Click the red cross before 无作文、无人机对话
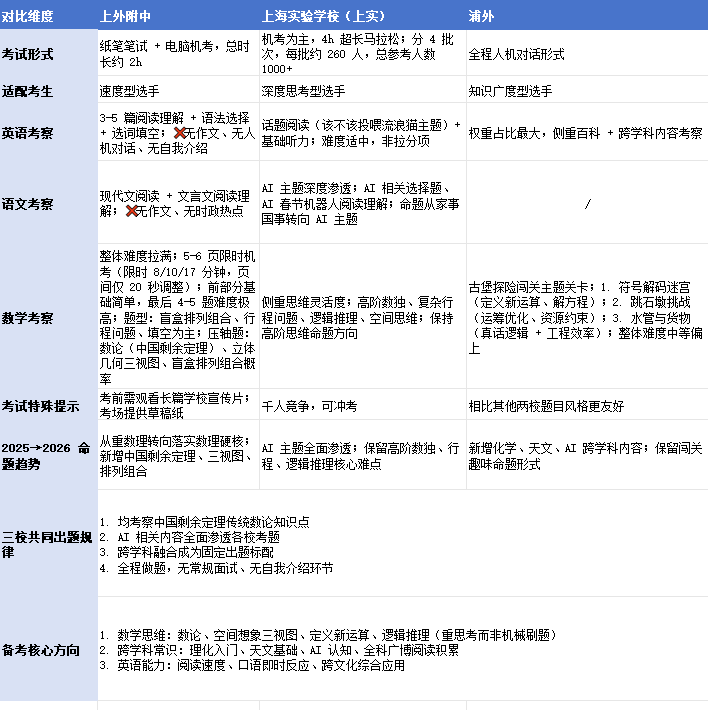The width and height of the screenshot is (708, 710). pos(179,133)
